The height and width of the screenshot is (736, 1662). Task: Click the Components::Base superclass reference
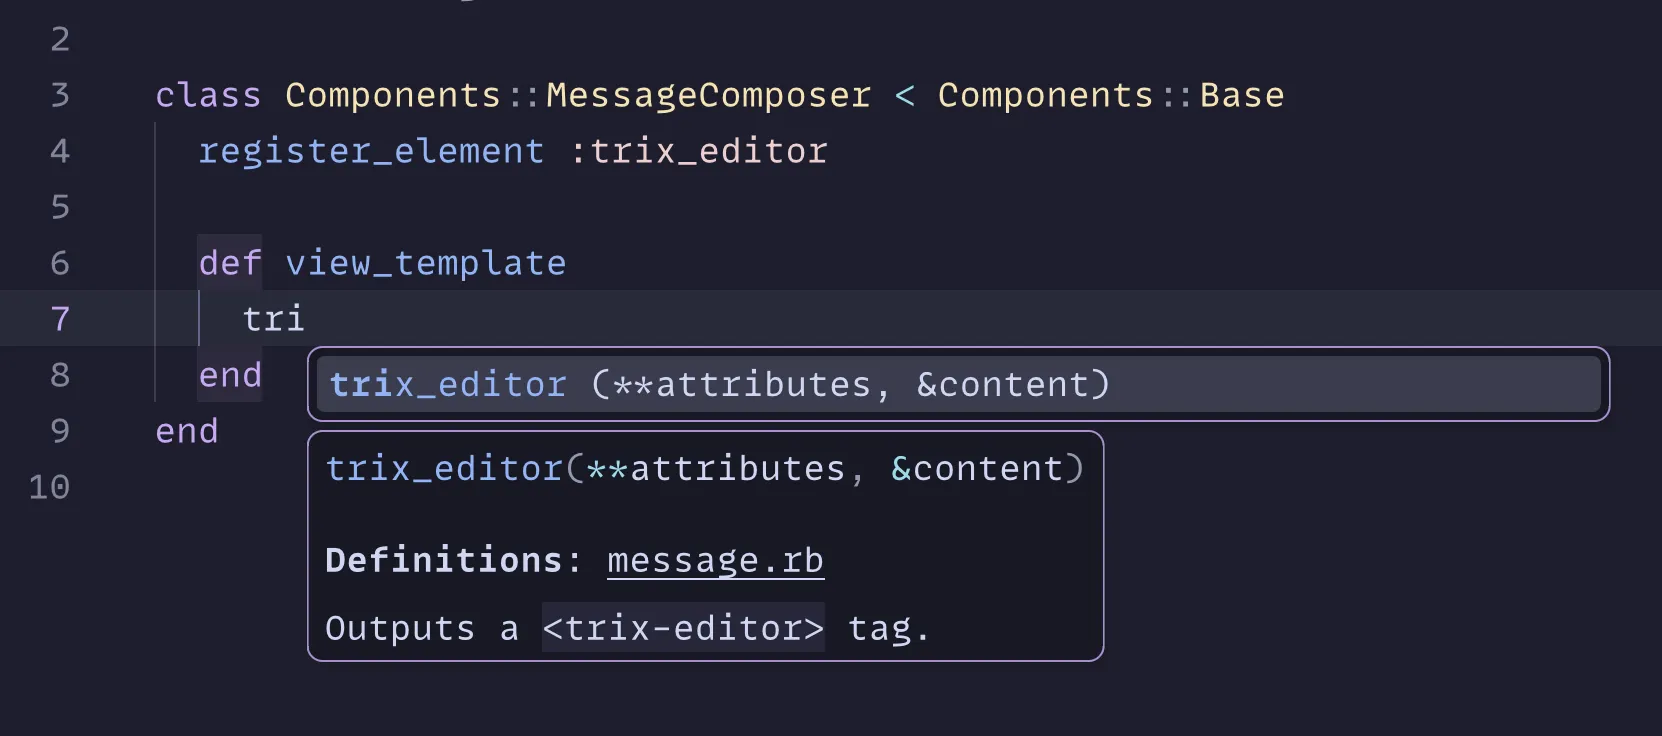click(x=1110, y=95)
